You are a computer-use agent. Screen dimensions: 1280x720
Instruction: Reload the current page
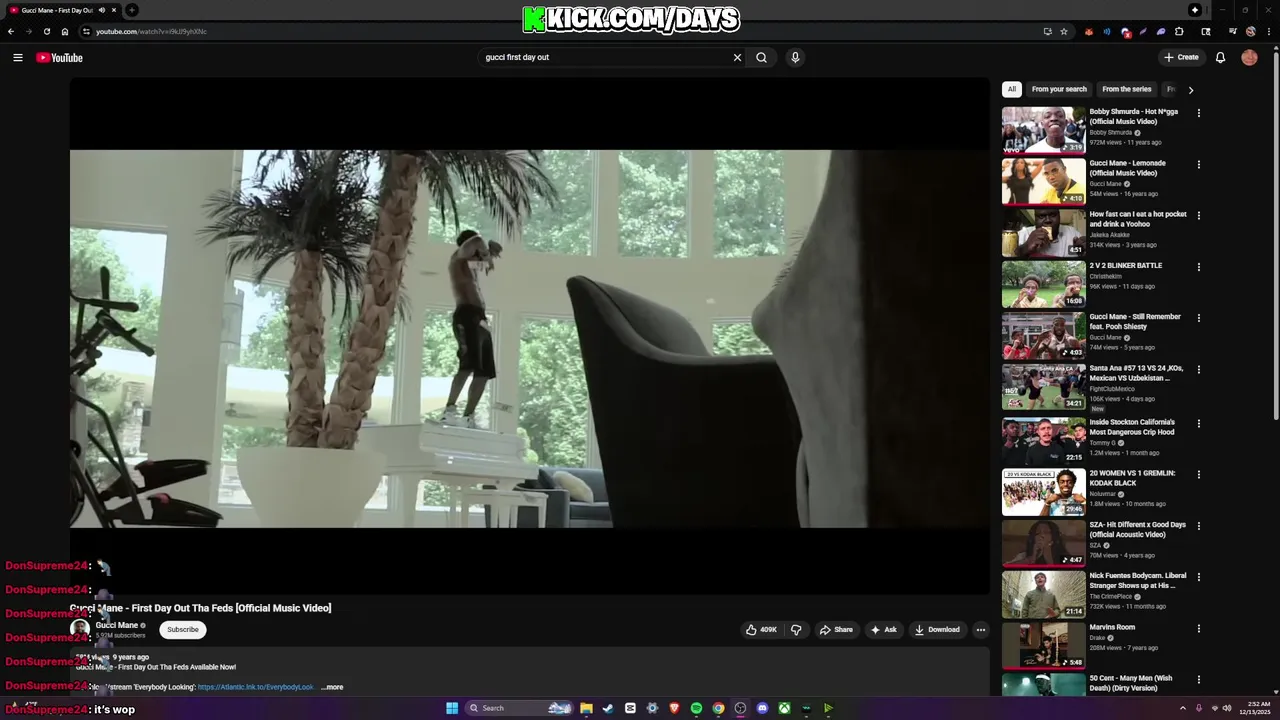coord(46,31)
